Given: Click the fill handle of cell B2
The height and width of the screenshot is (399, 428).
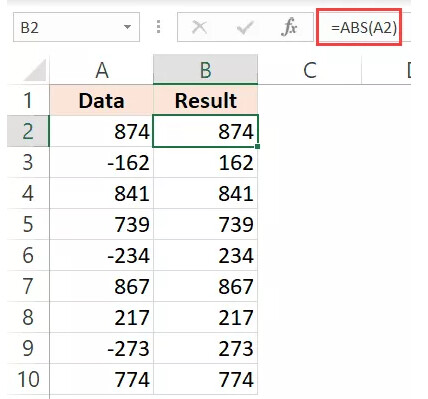Looking at the screenshot, I should point(258,146).
